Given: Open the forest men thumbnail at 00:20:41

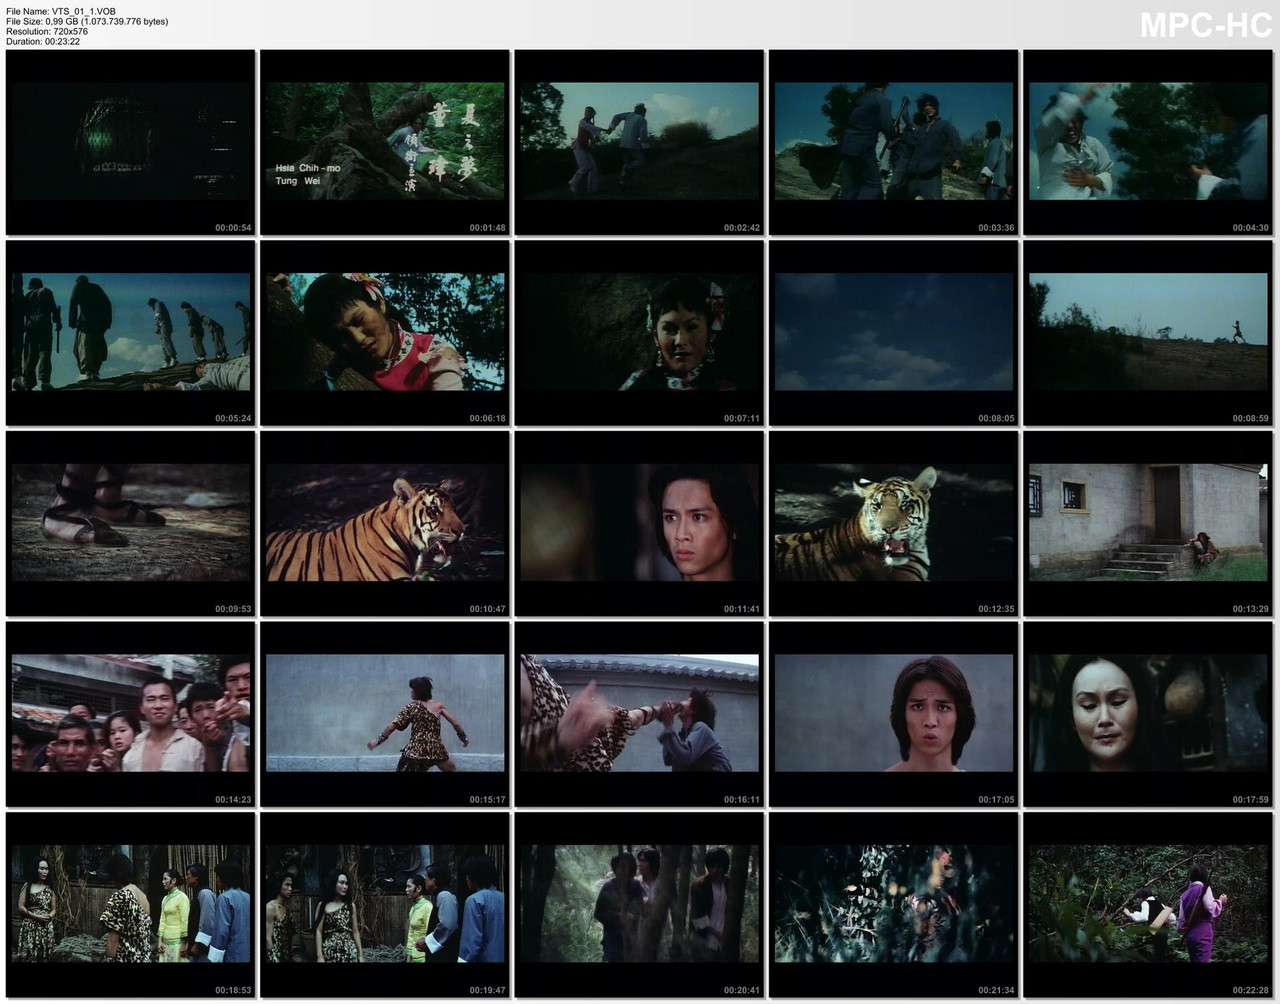Looking at the screenshot, I should coord(639,904).
